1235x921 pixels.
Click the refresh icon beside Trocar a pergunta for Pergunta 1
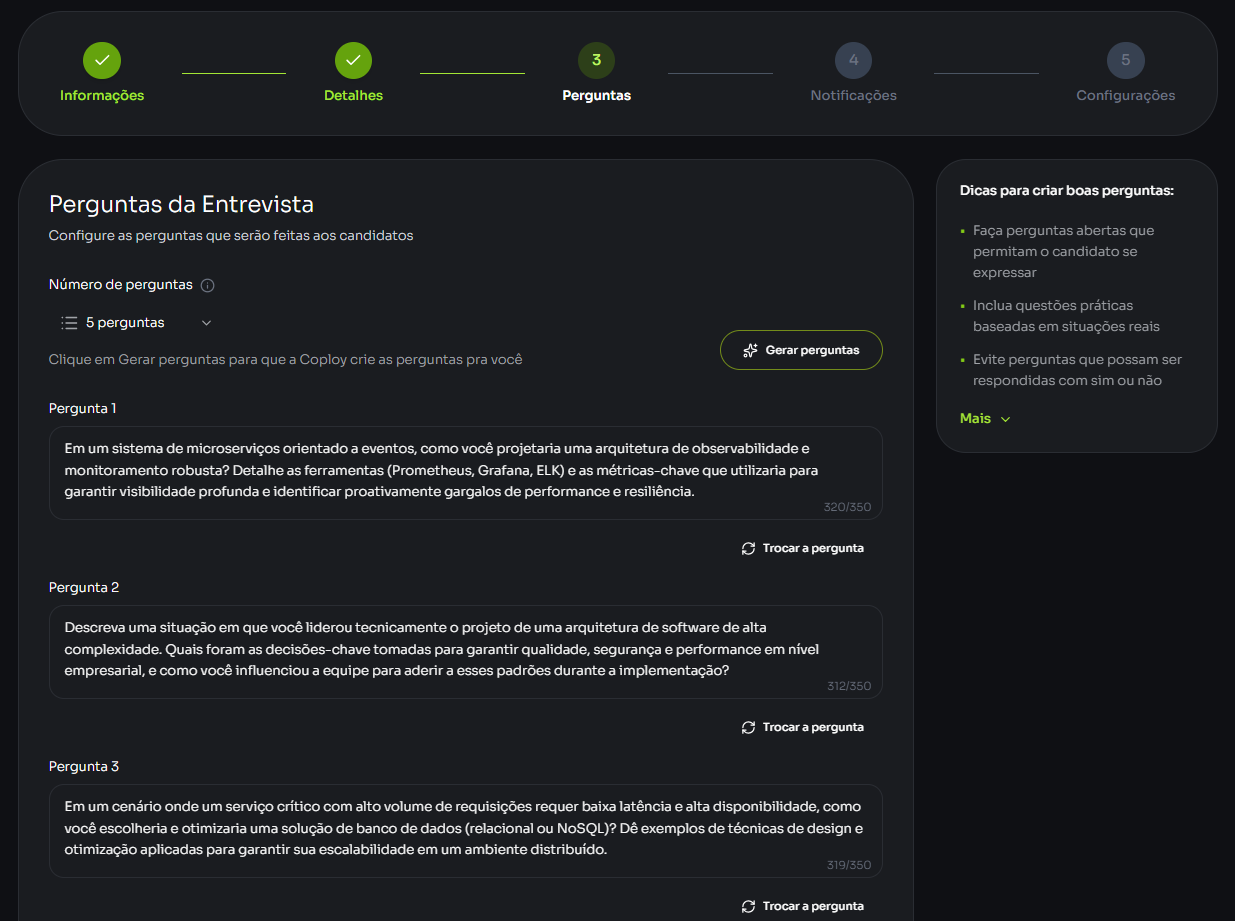[747, 547]
